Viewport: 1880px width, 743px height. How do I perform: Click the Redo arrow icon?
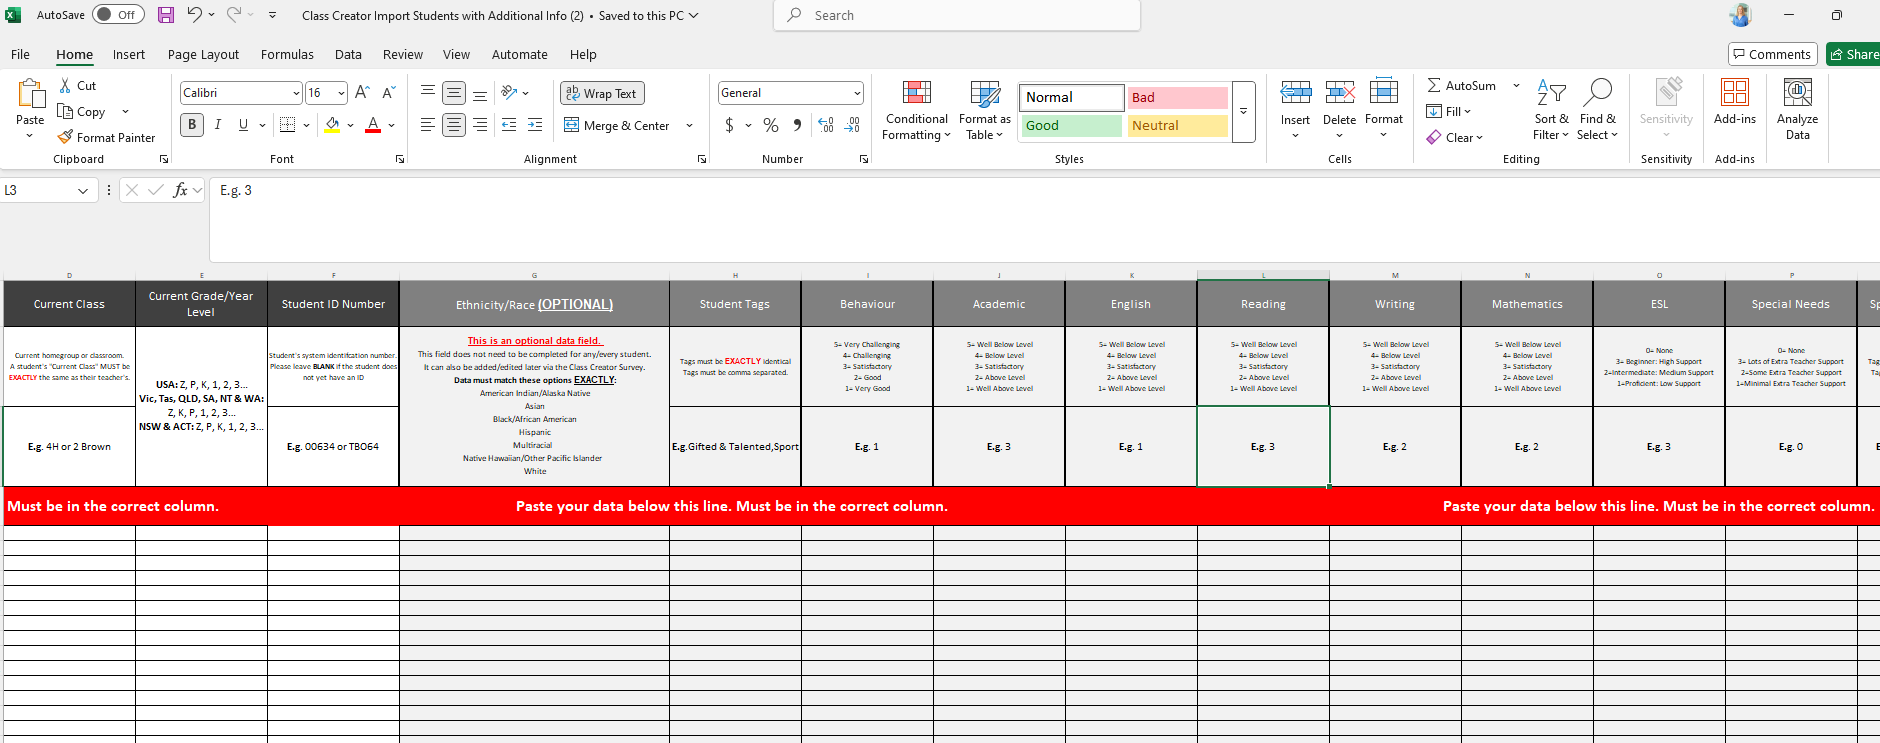pyautogui.click(x=234, y=15)
